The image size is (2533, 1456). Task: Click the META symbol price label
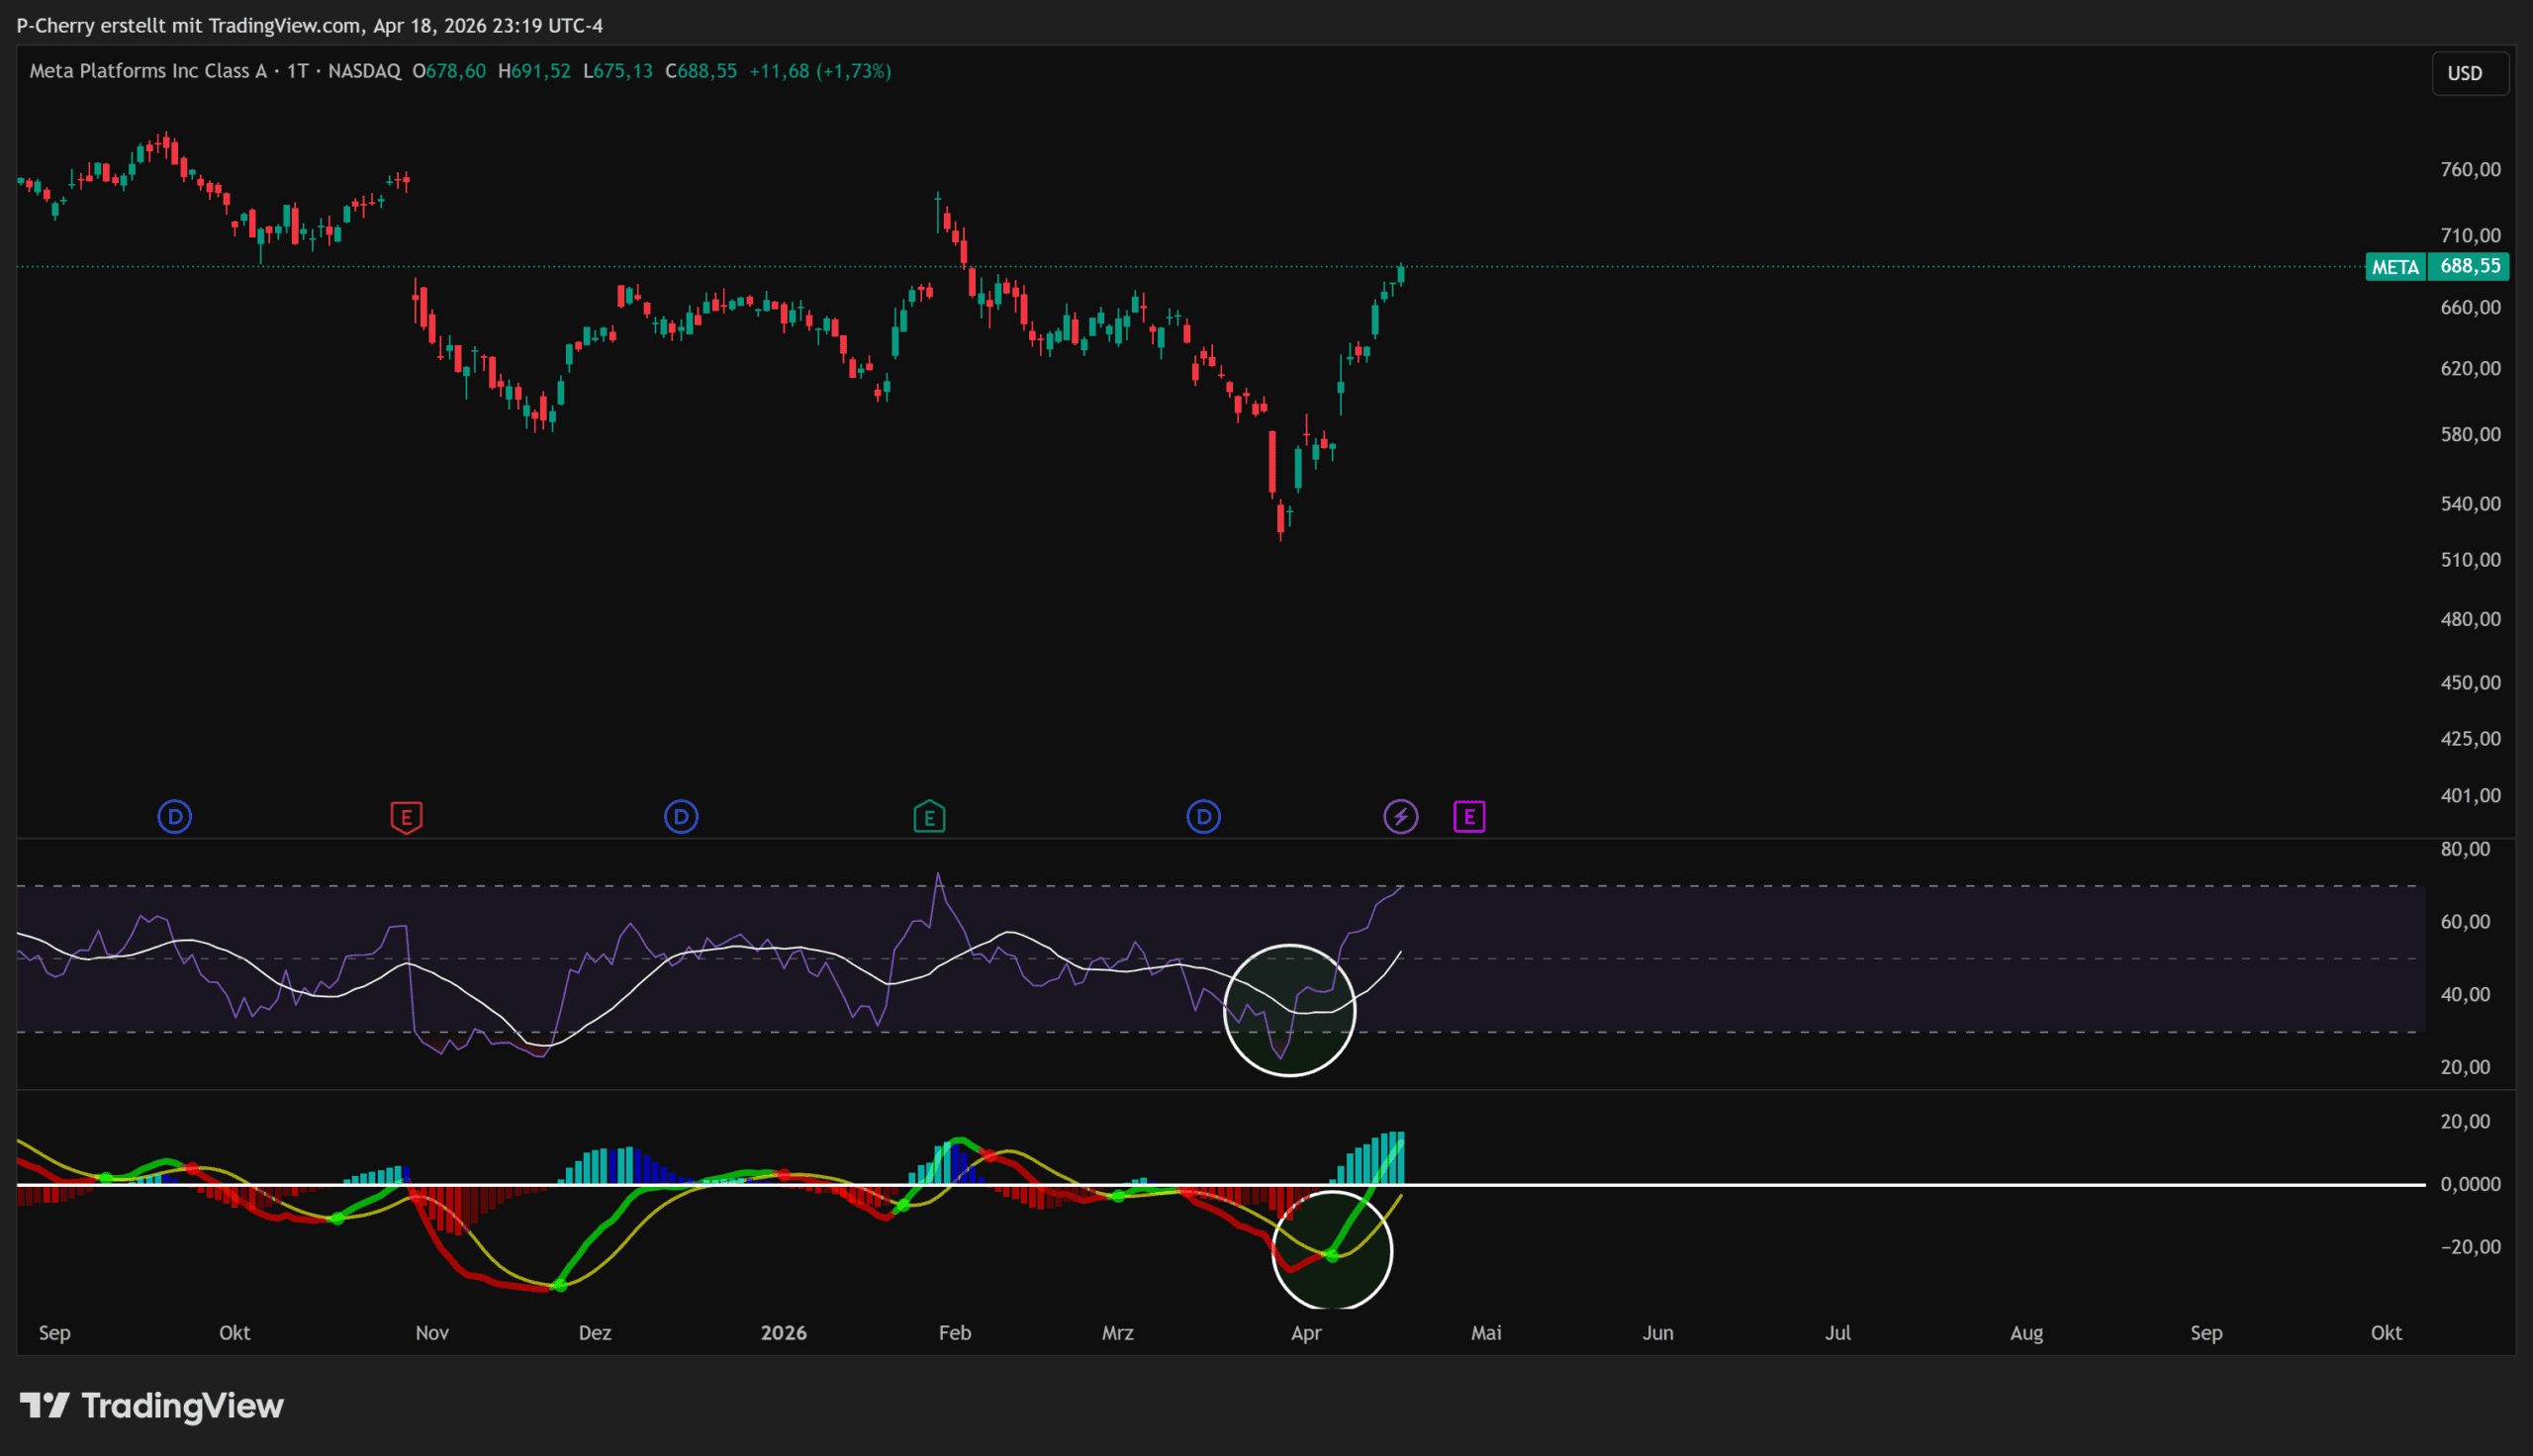tap(2395, 267)
